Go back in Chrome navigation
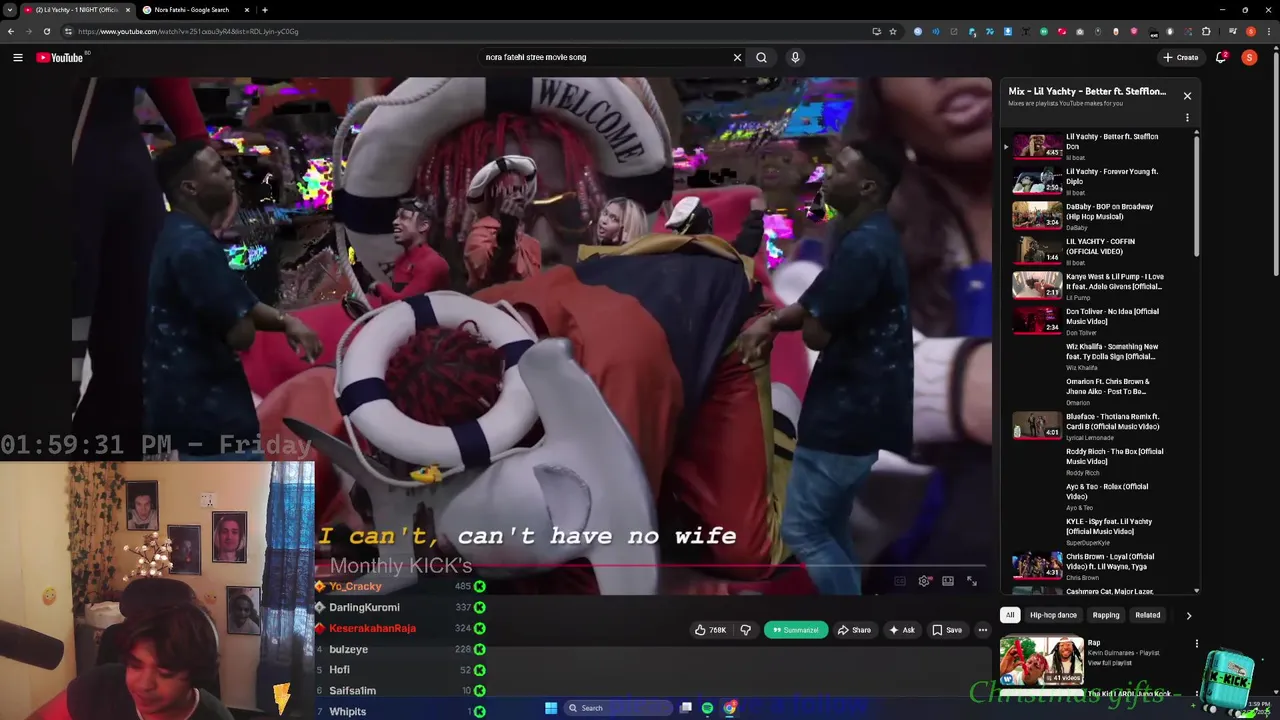Screen dimensions: 1280x720 click(10, 31)
